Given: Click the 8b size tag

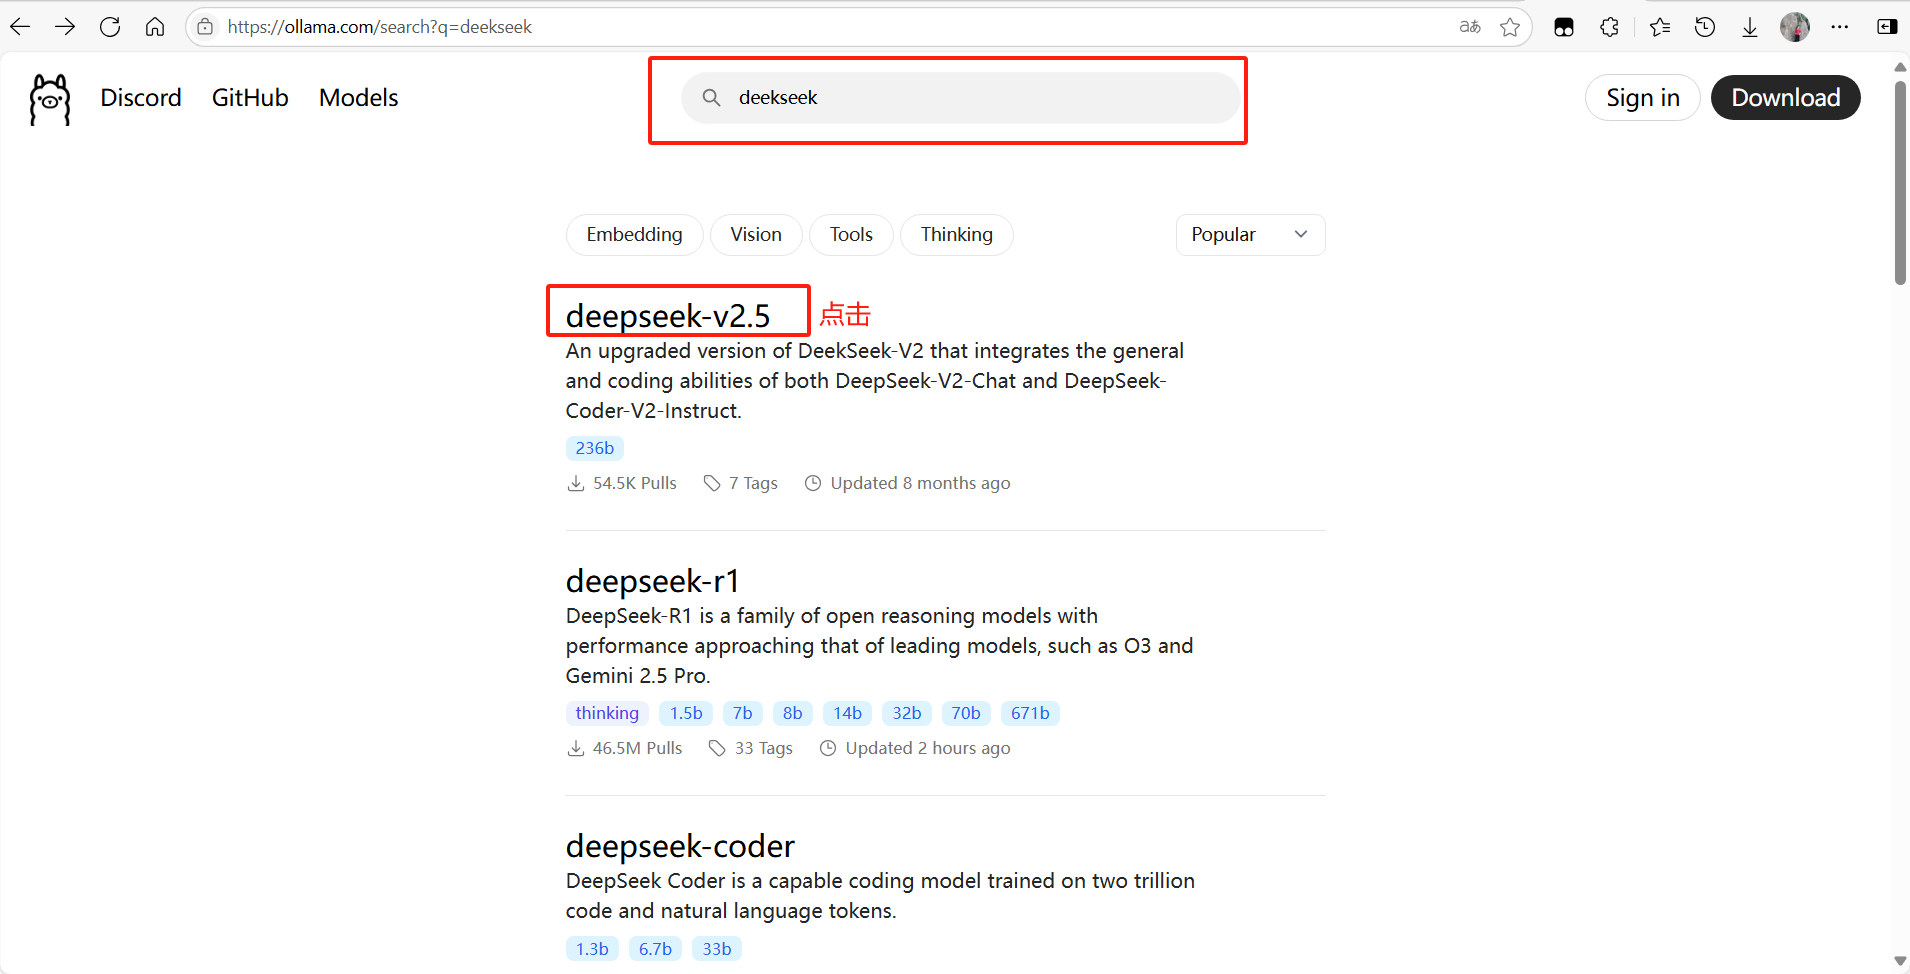Looking at the screenshot, I should 793,713.
